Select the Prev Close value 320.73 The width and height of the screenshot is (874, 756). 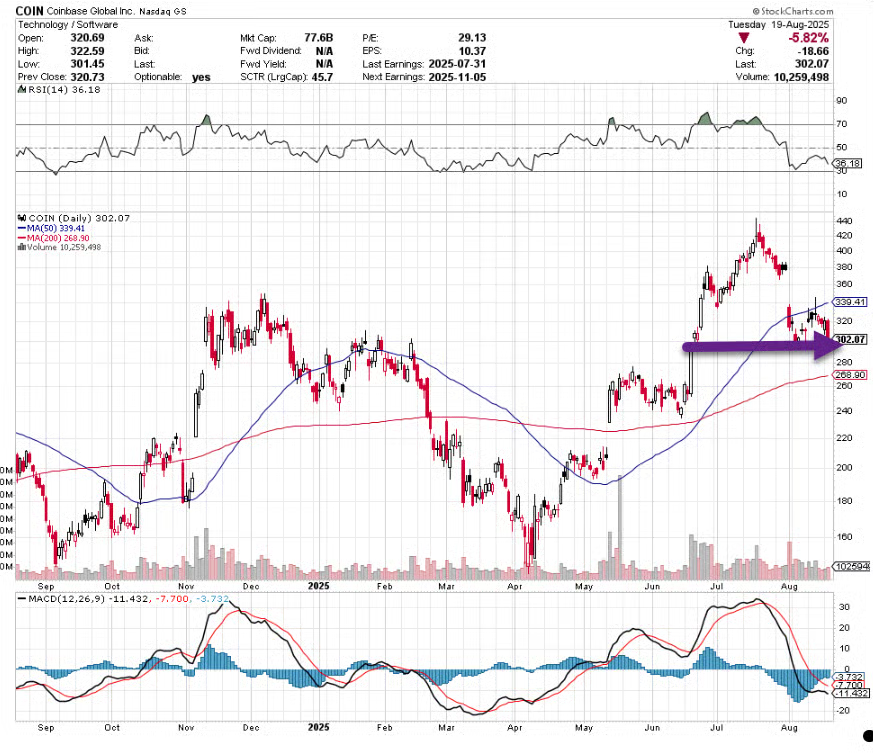(x=87, y=77)
